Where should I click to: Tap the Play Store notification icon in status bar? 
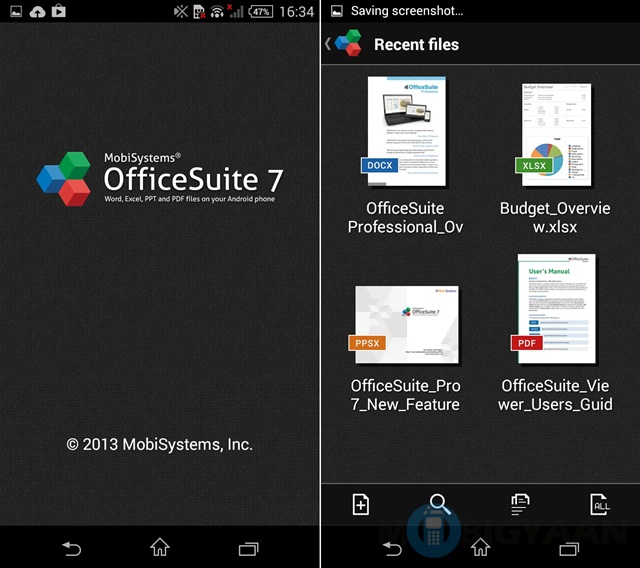[x=59, y=11]
